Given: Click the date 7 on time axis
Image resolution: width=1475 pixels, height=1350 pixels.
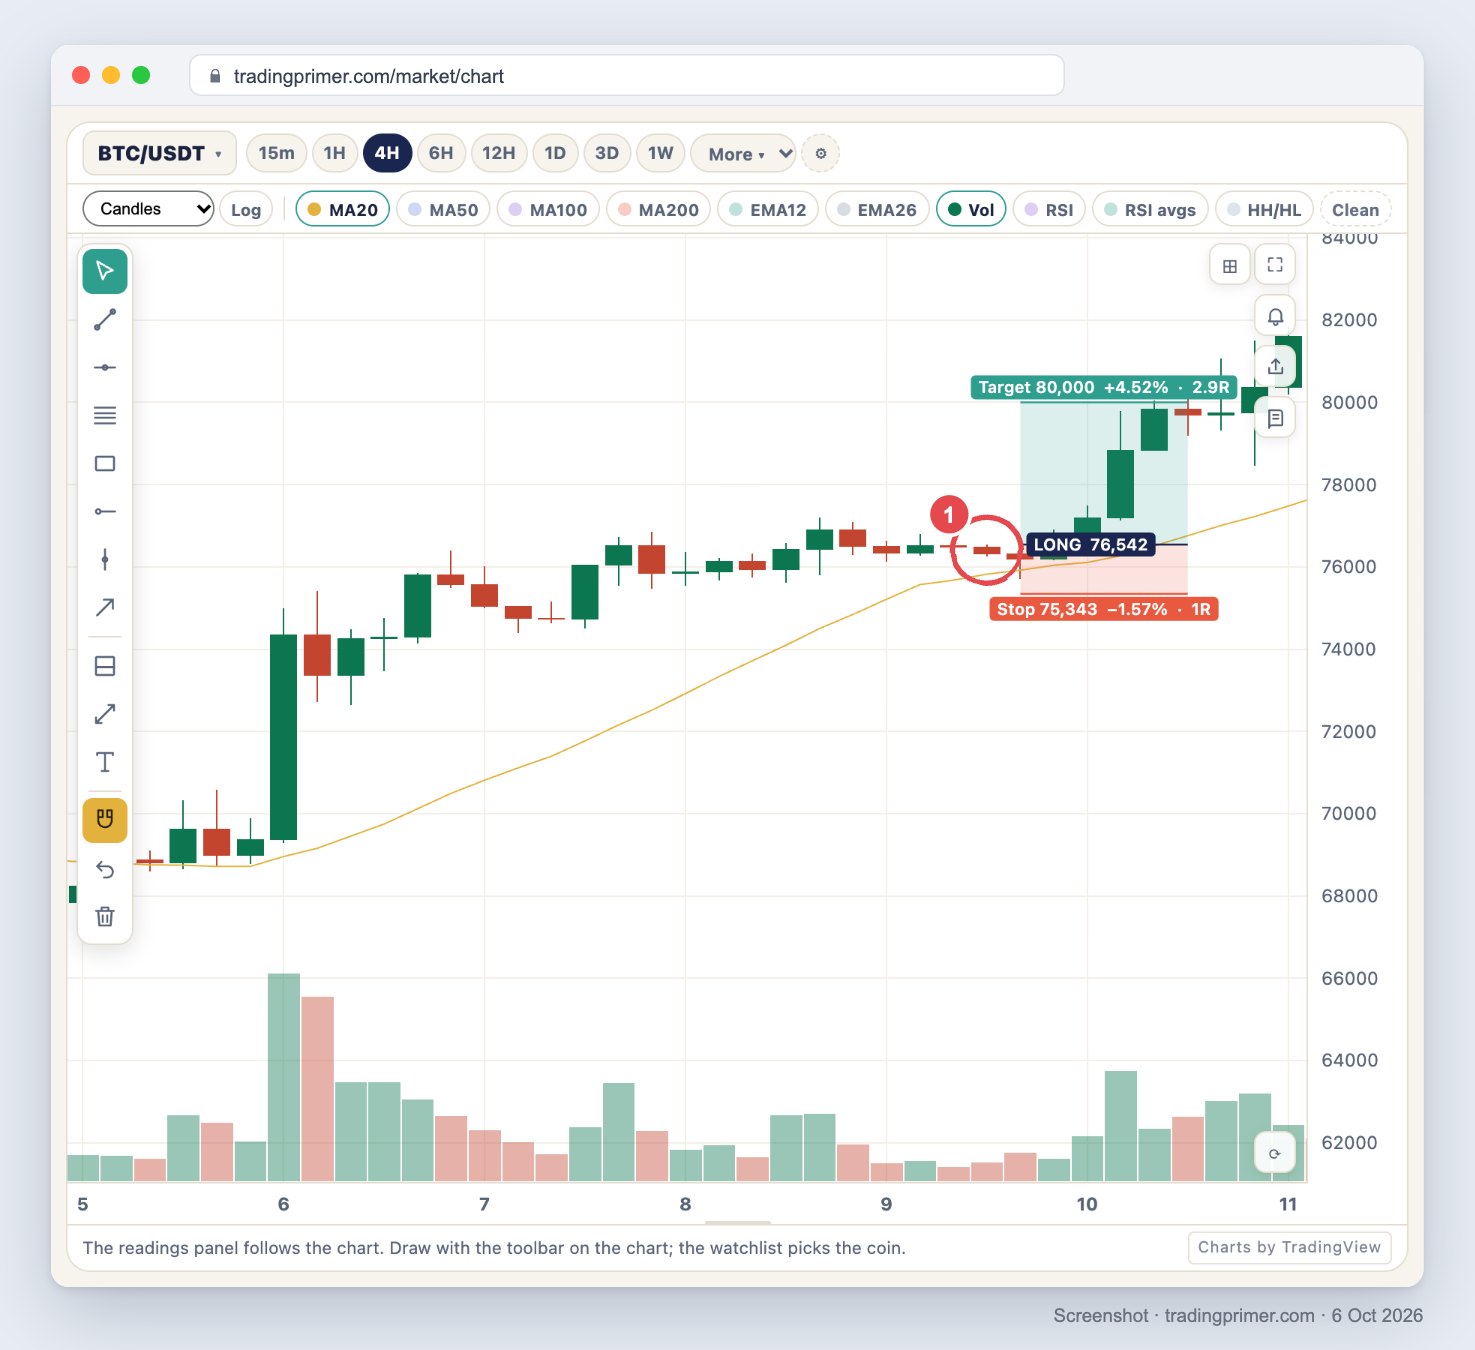Looking at the screenshot, I should tap(484, 1204).
